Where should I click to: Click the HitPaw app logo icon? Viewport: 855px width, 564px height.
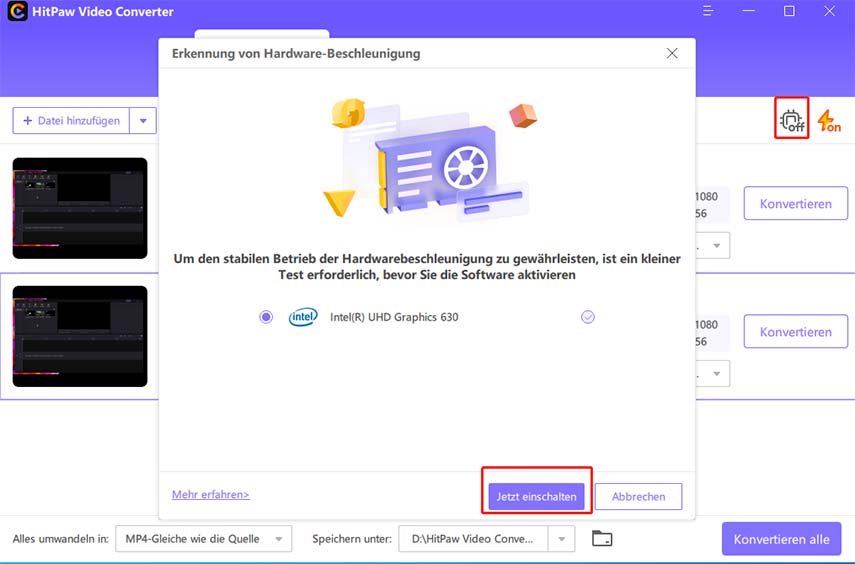click(x=17, y=11)
